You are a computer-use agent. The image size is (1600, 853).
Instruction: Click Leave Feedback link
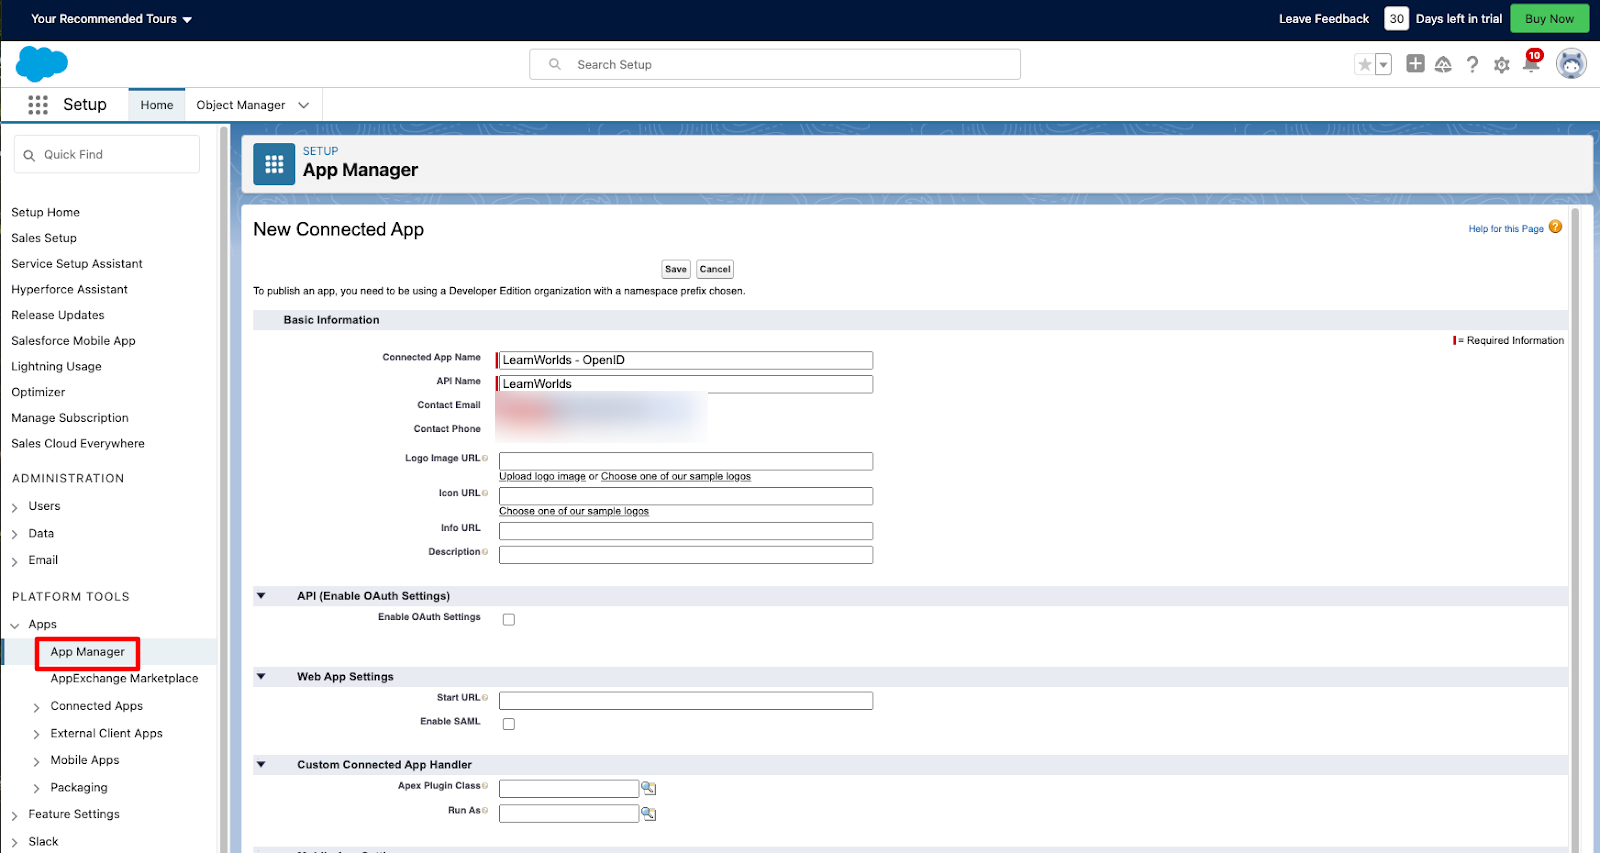[1324, 19]
